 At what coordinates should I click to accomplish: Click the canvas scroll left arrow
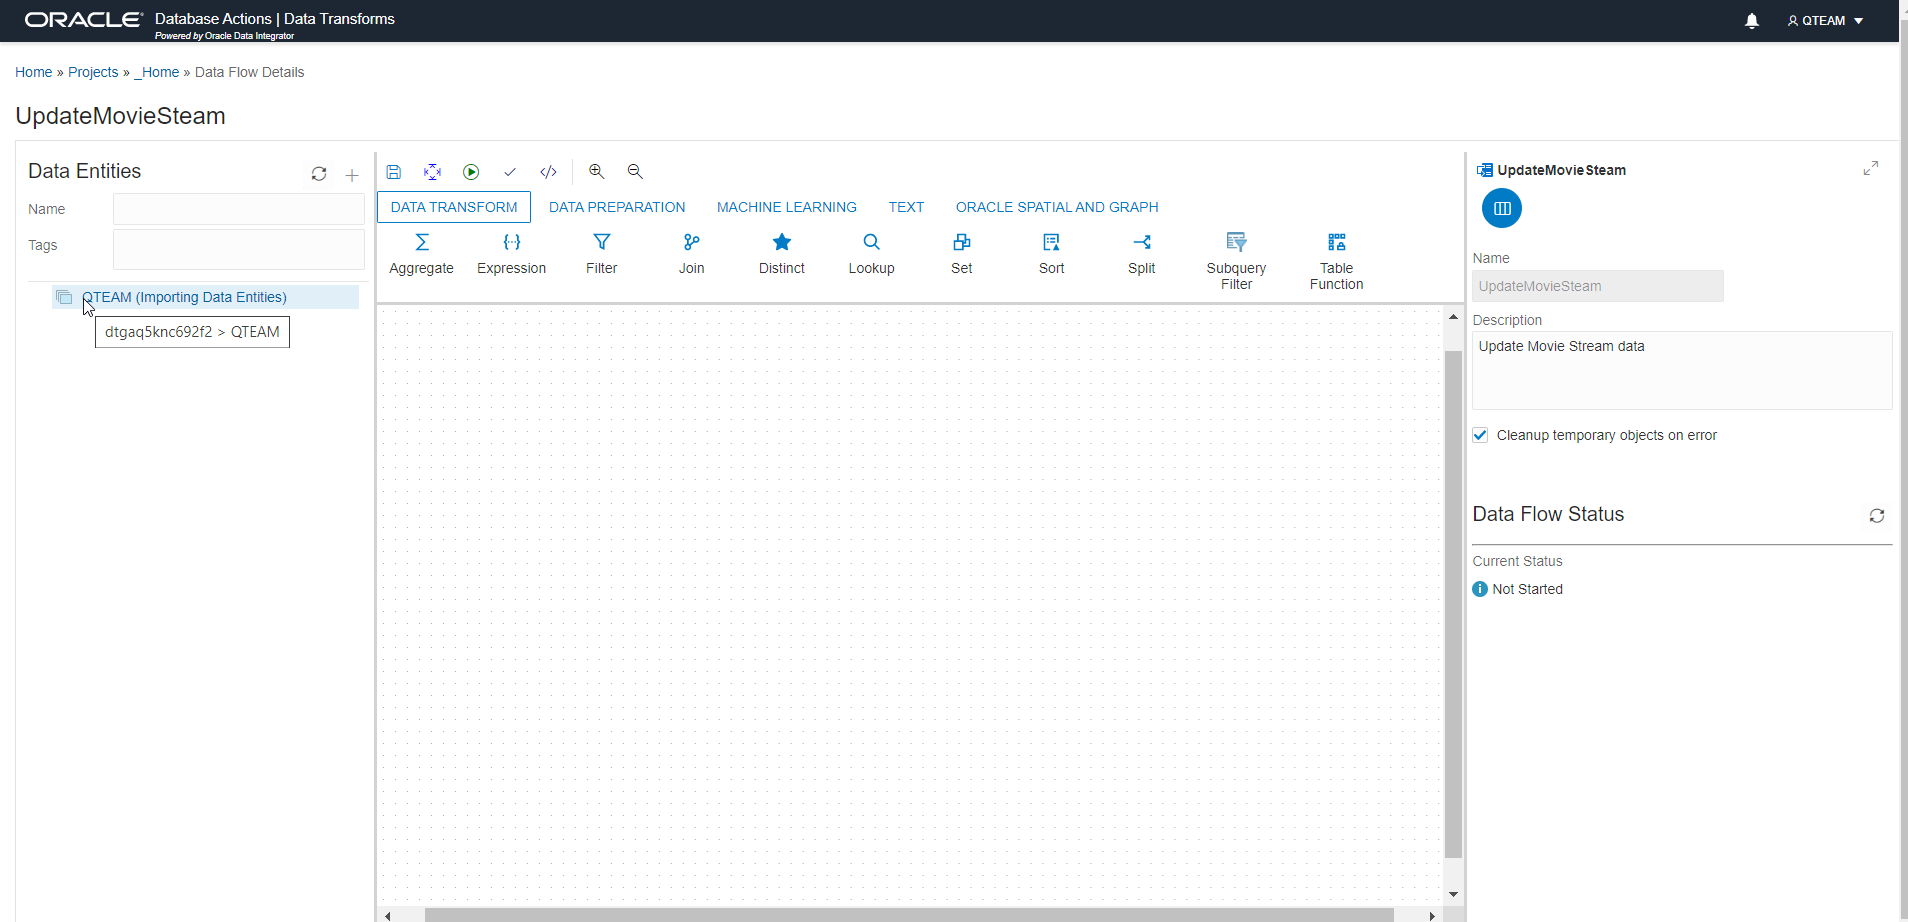click(x=388, y=915)
